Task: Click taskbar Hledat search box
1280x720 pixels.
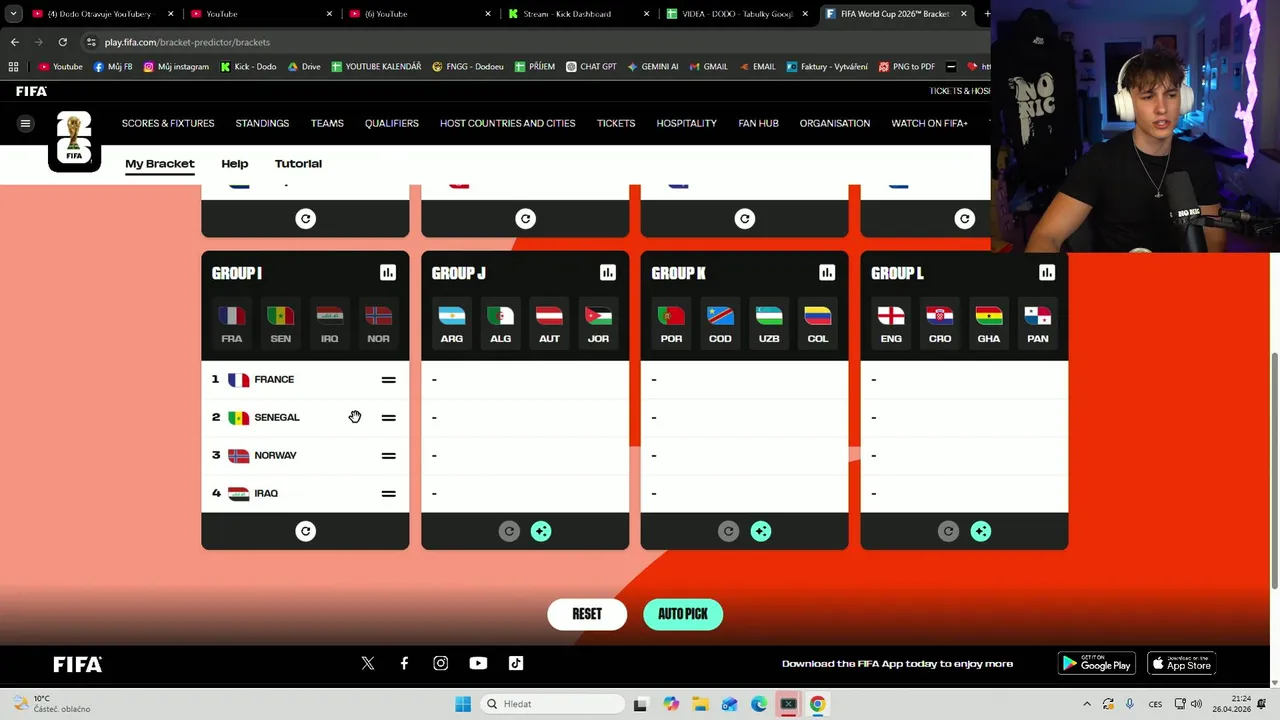Action: click(x=550, y=704)
